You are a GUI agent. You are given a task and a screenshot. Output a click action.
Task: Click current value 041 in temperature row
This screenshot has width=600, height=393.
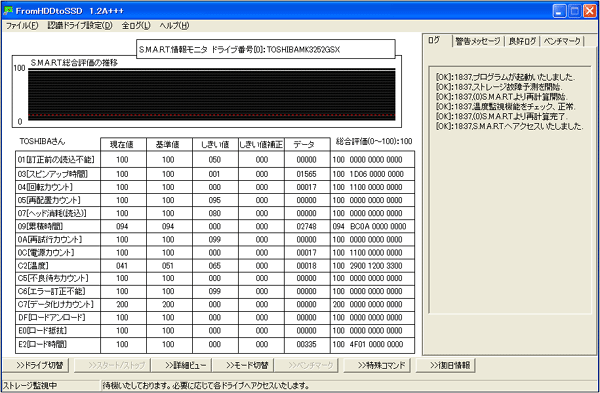click(122, 266)
